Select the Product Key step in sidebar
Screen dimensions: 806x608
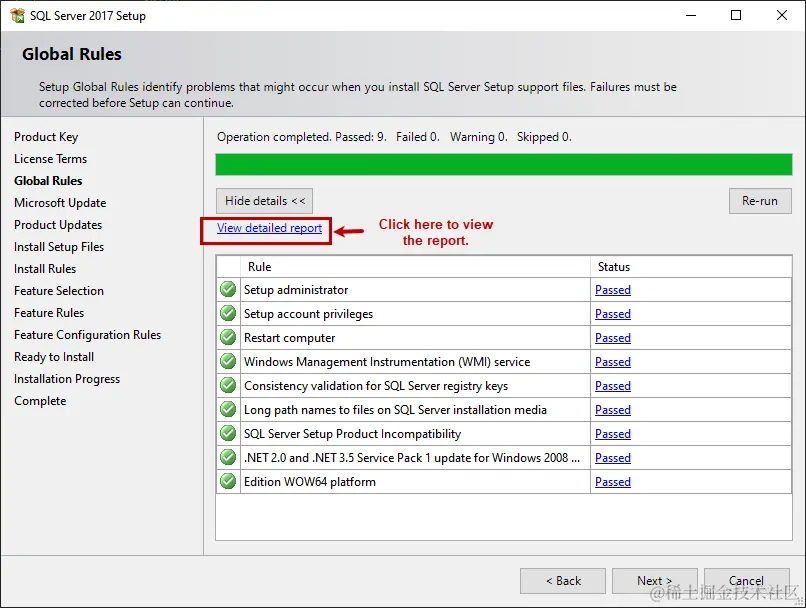46,137
